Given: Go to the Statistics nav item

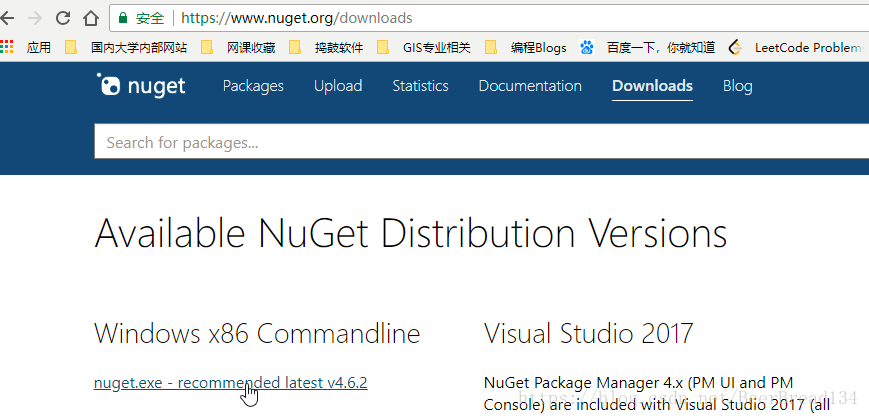Looking at the screenshot, I should pos(420,86).
